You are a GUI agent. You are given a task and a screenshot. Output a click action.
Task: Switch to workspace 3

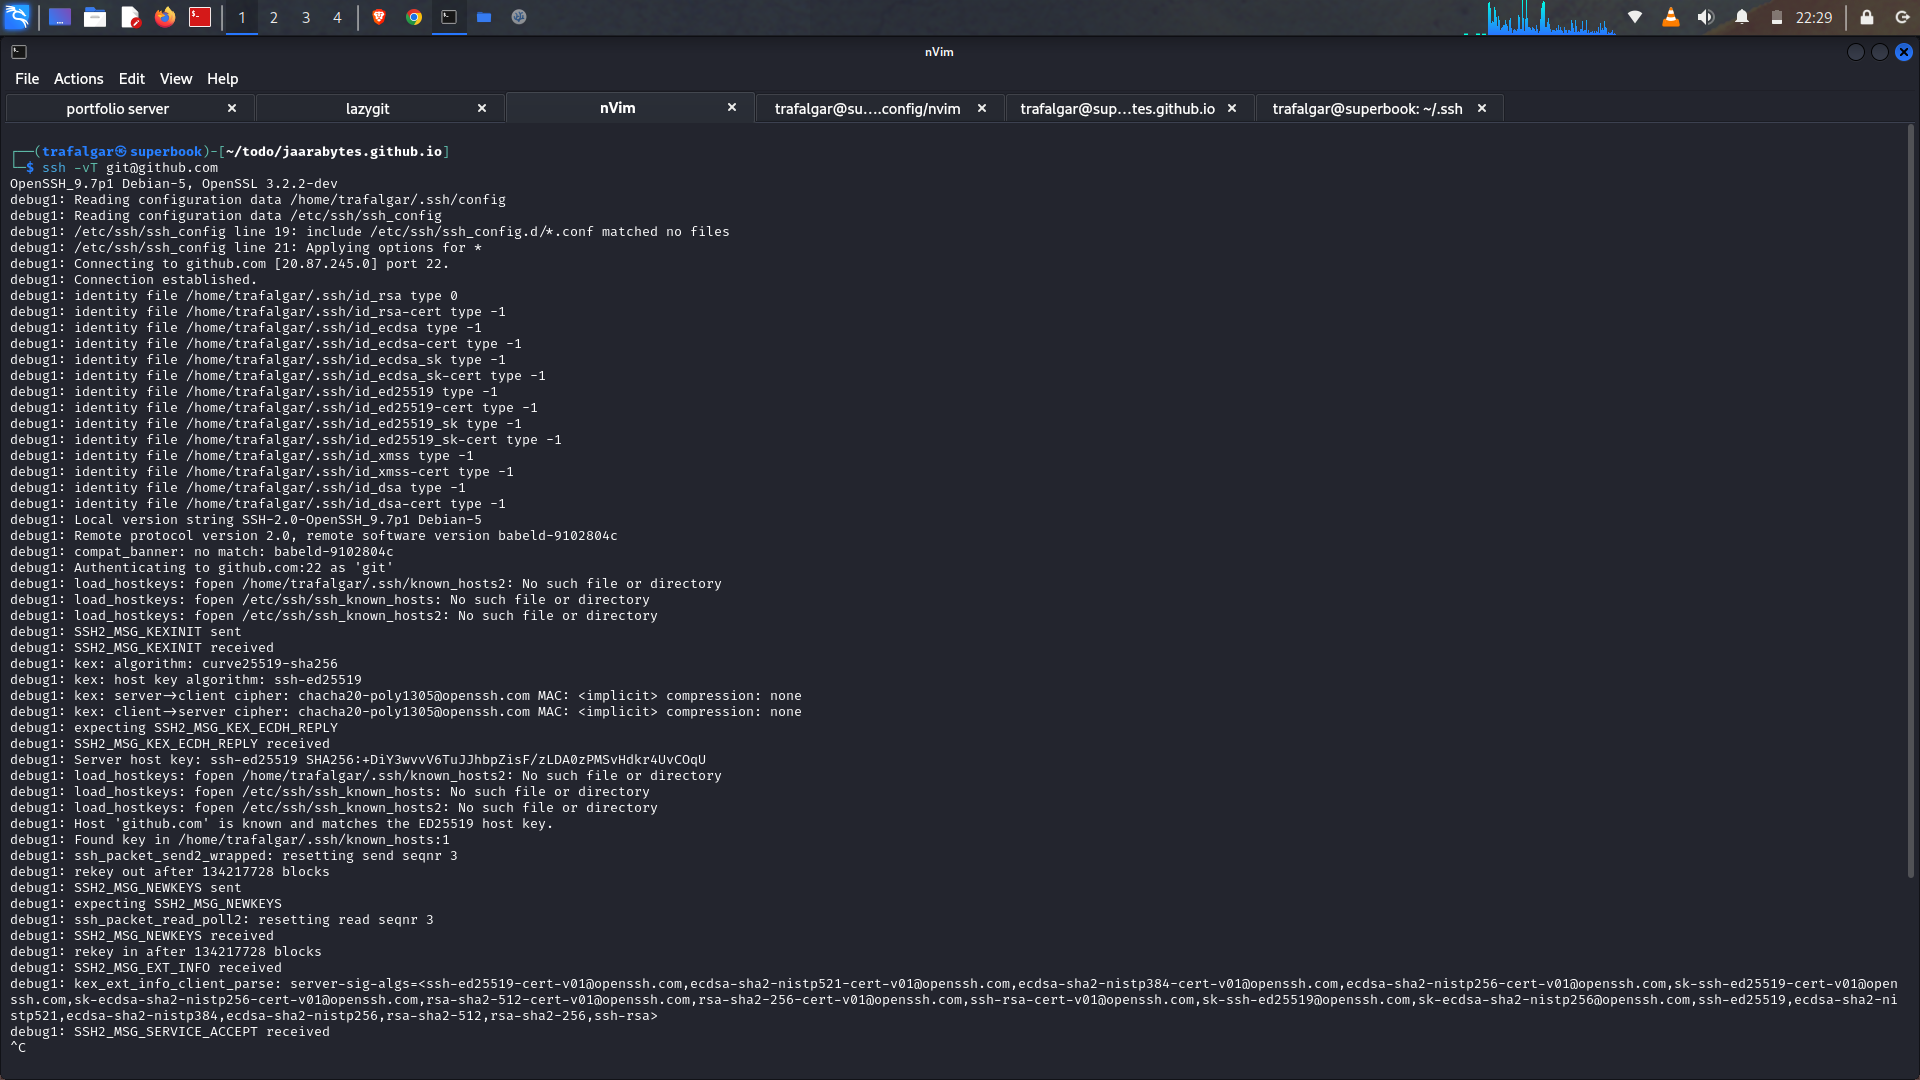click(x=306, y=17)
